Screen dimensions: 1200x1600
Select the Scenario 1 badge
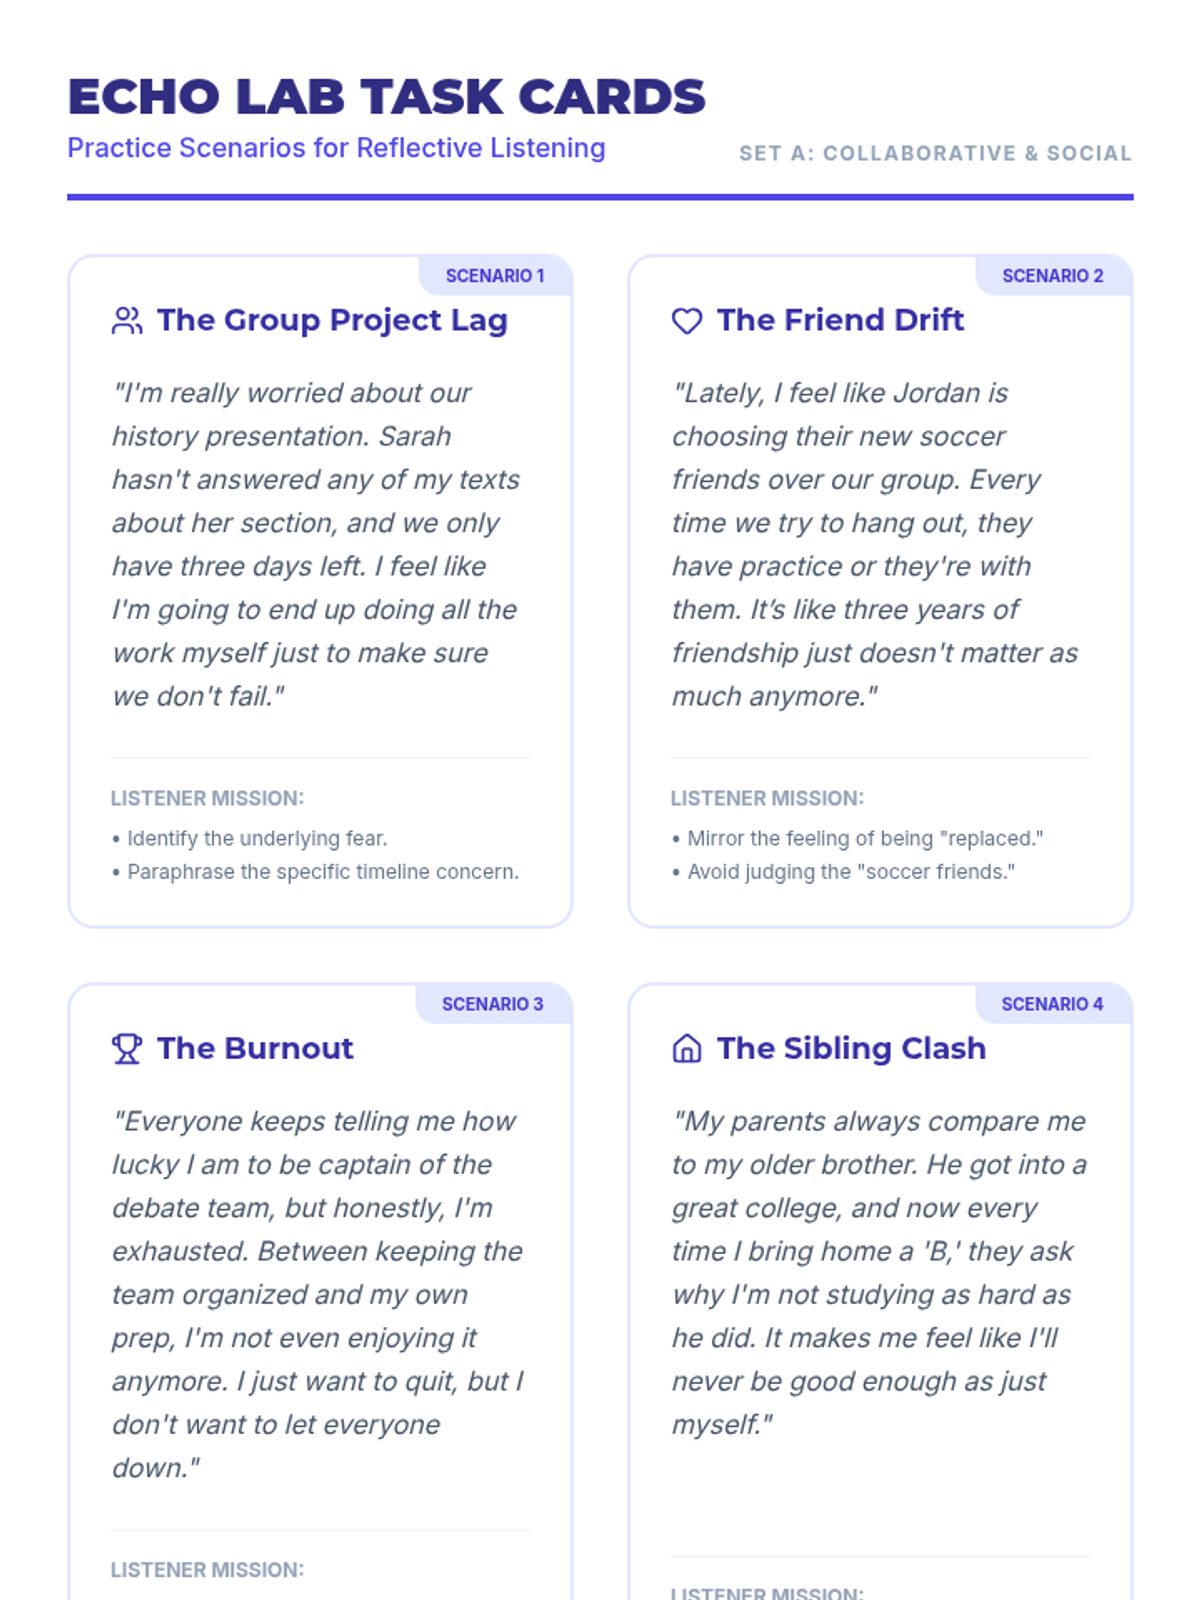tap(495, 276)
